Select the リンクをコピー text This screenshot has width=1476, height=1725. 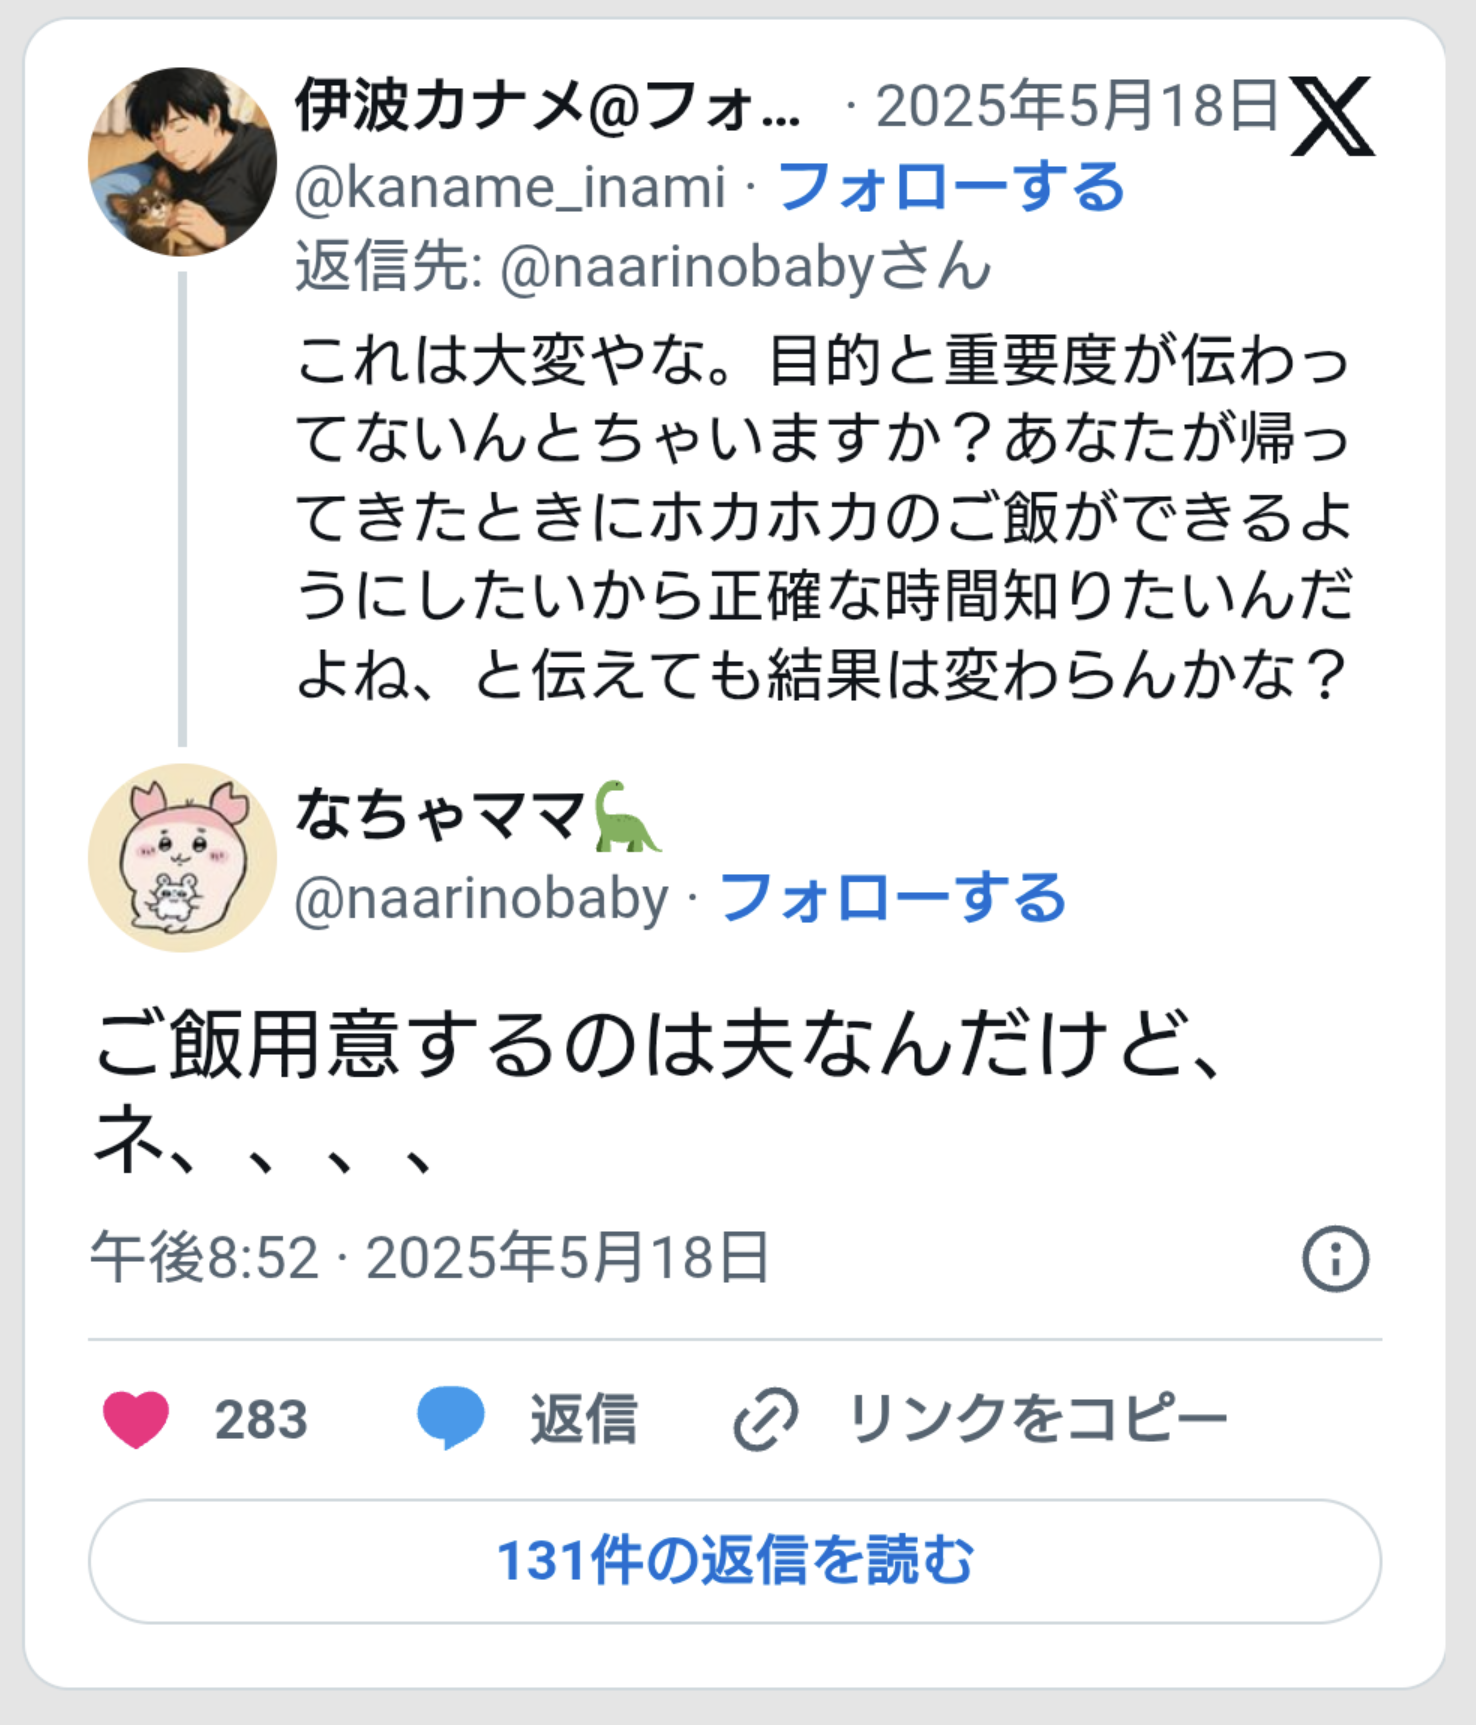(x=1037, y=1418)
